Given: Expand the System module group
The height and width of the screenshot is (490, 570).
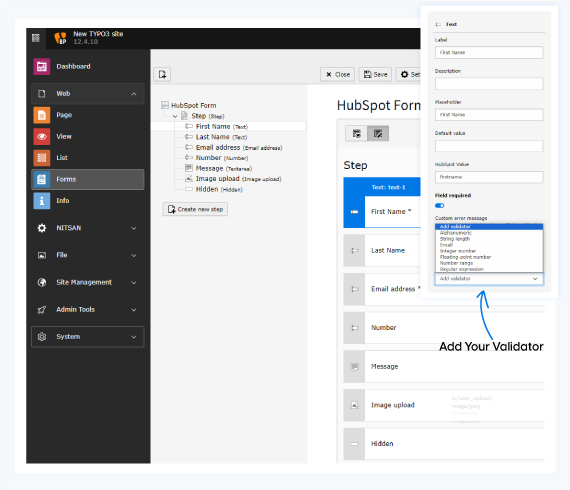Looking at the screenshot, I should pos(88,337).
